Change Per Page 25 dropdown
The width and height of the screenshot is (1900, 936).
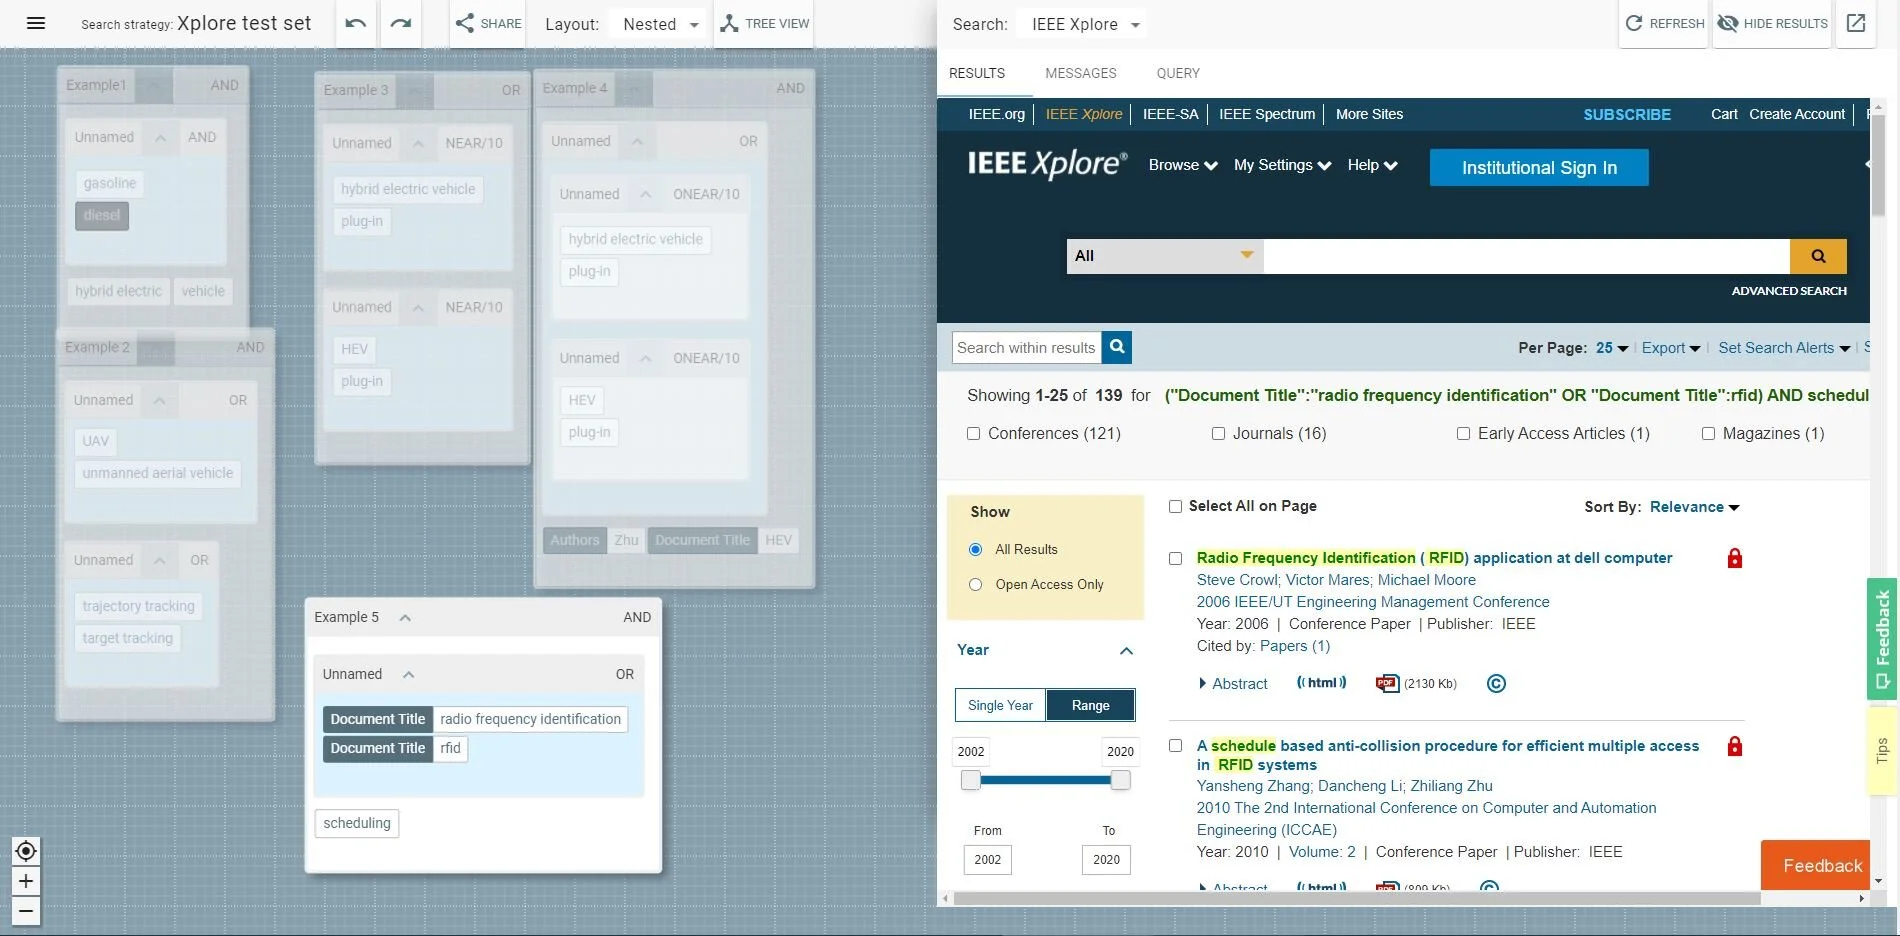pyautogui.click(x=1612, y=348)
